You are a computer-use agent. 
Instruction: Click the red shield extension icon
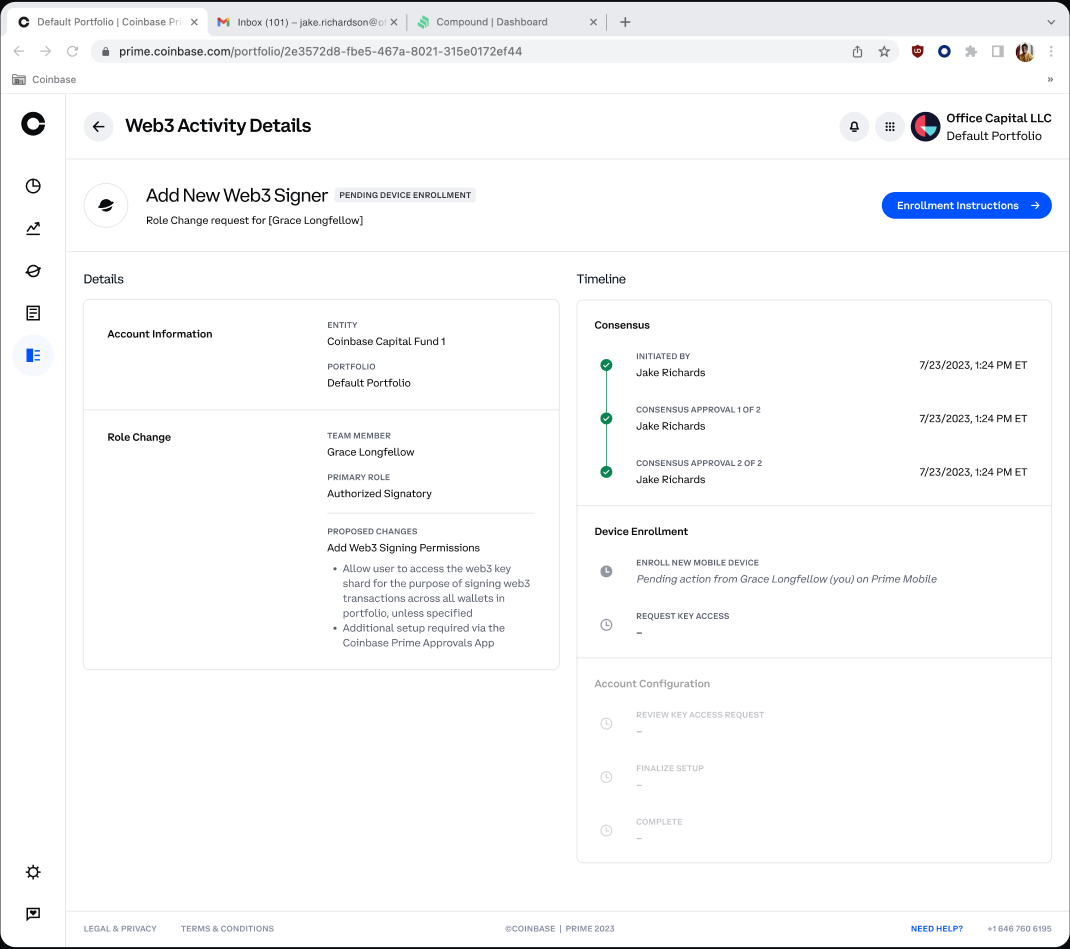(917, 51)
